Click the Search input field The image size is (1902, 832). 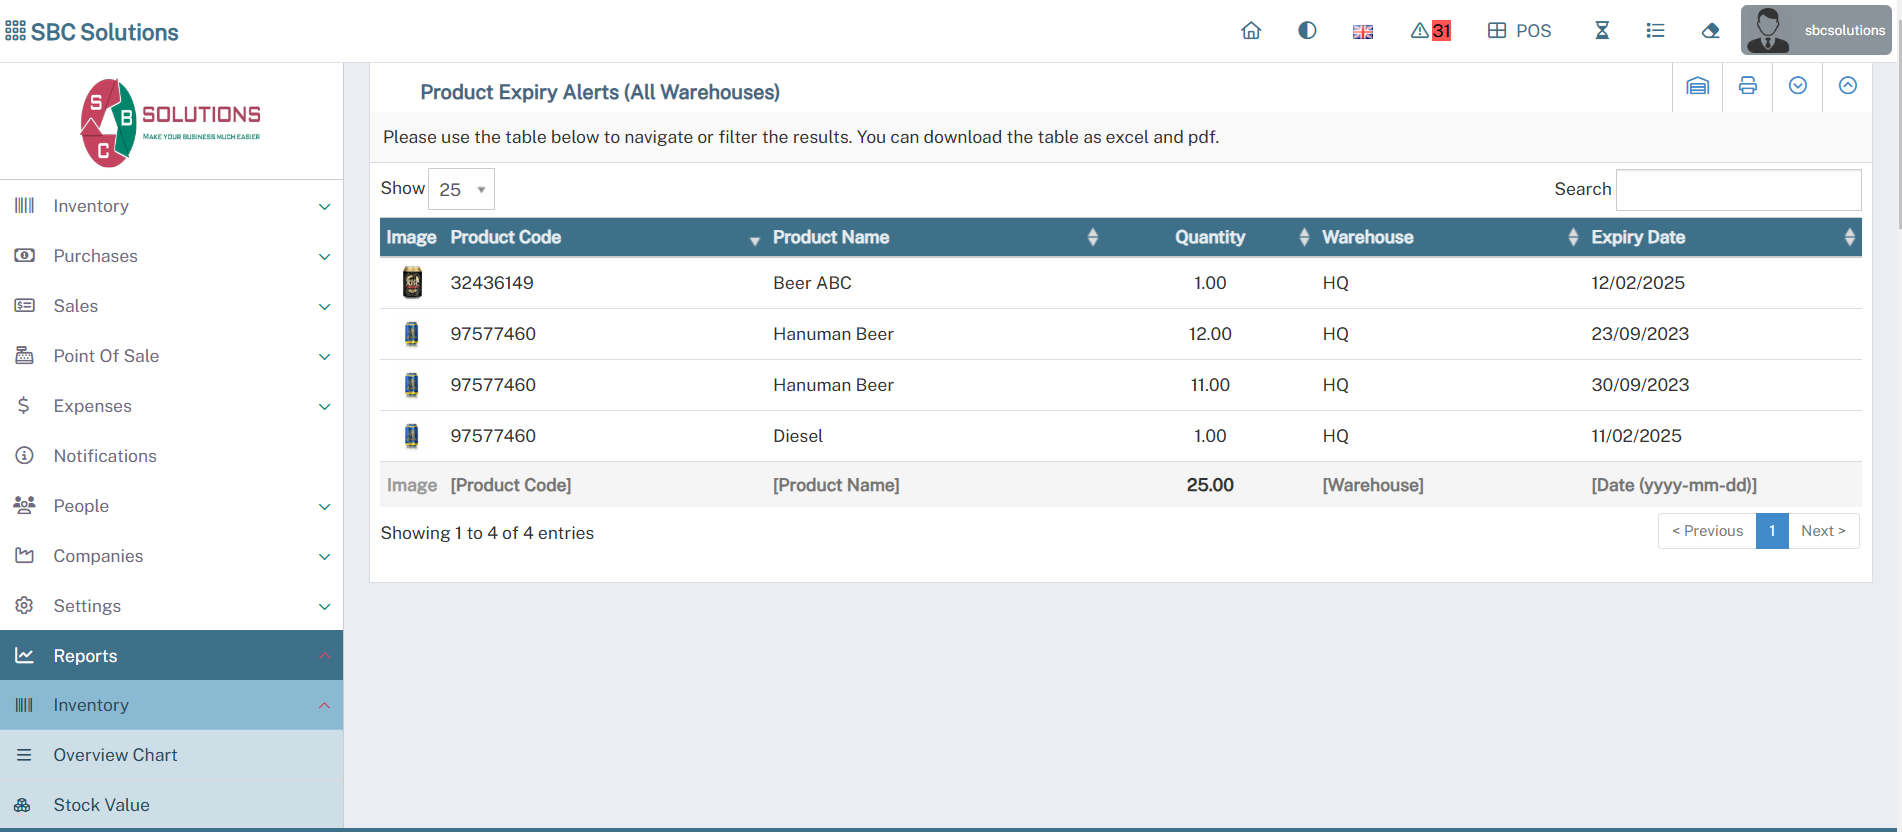[x=1738, y=190]
